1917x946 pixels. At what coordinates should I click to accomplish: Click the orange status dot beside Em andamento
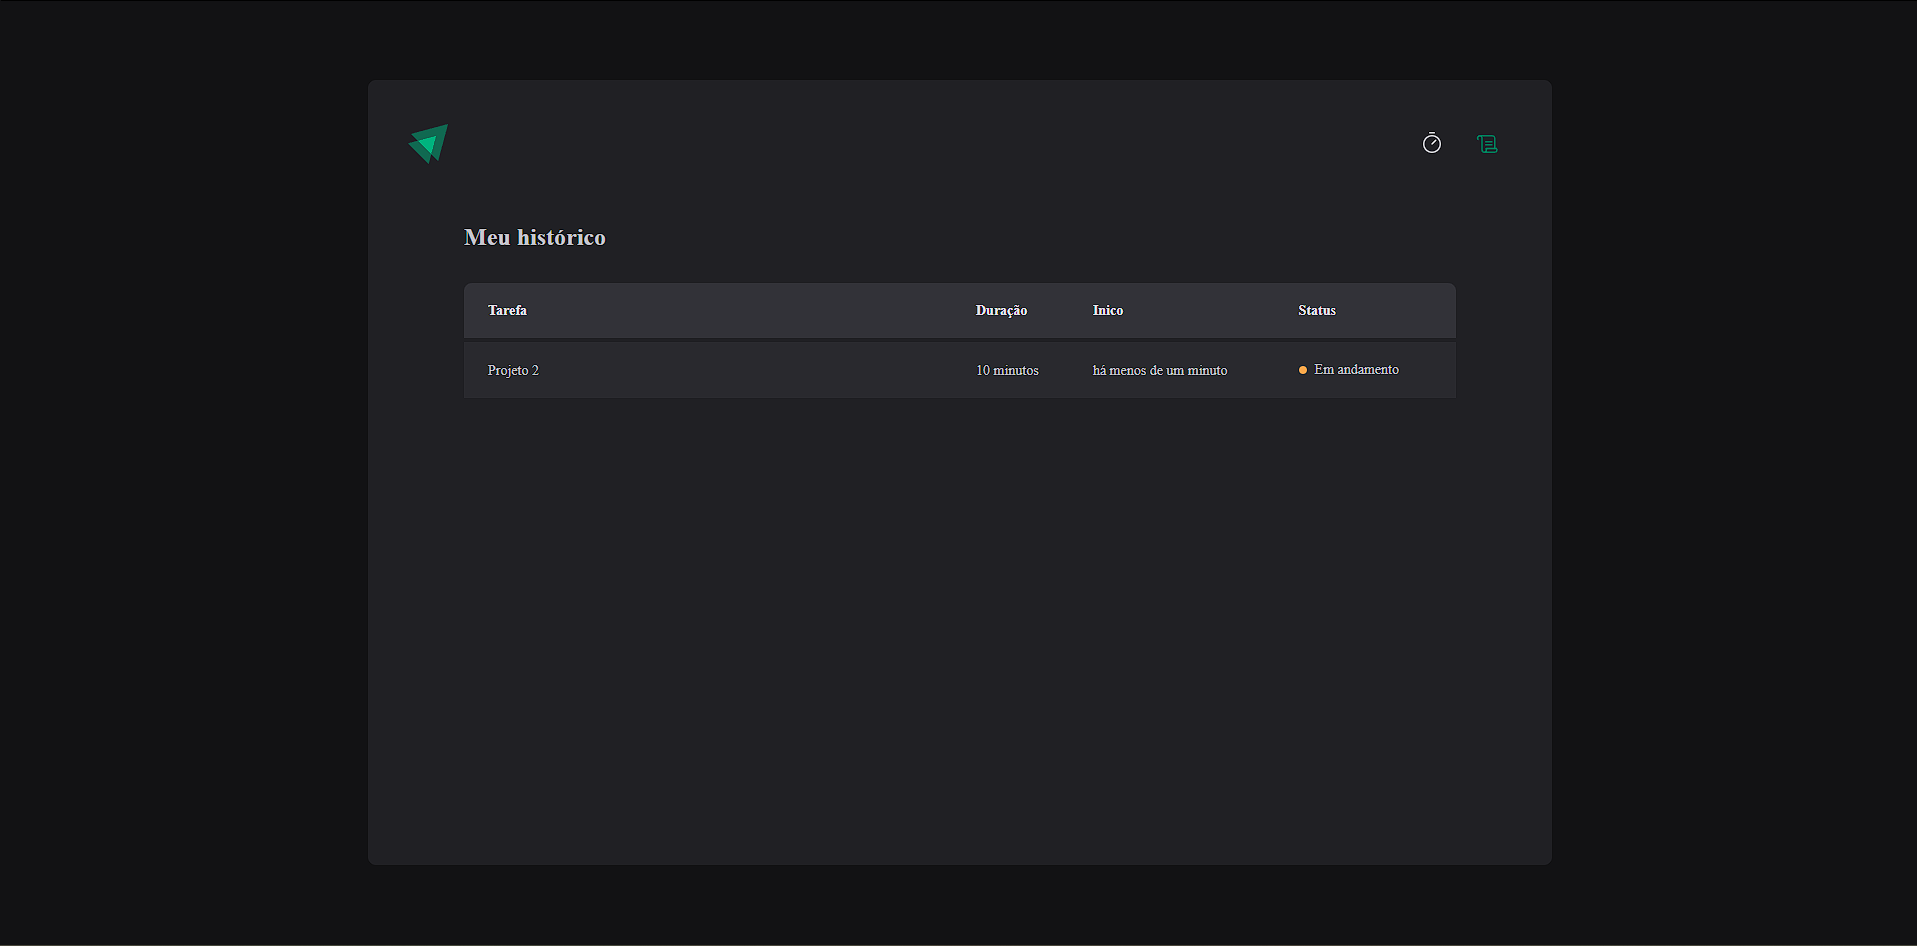(x=1302, y=370)
